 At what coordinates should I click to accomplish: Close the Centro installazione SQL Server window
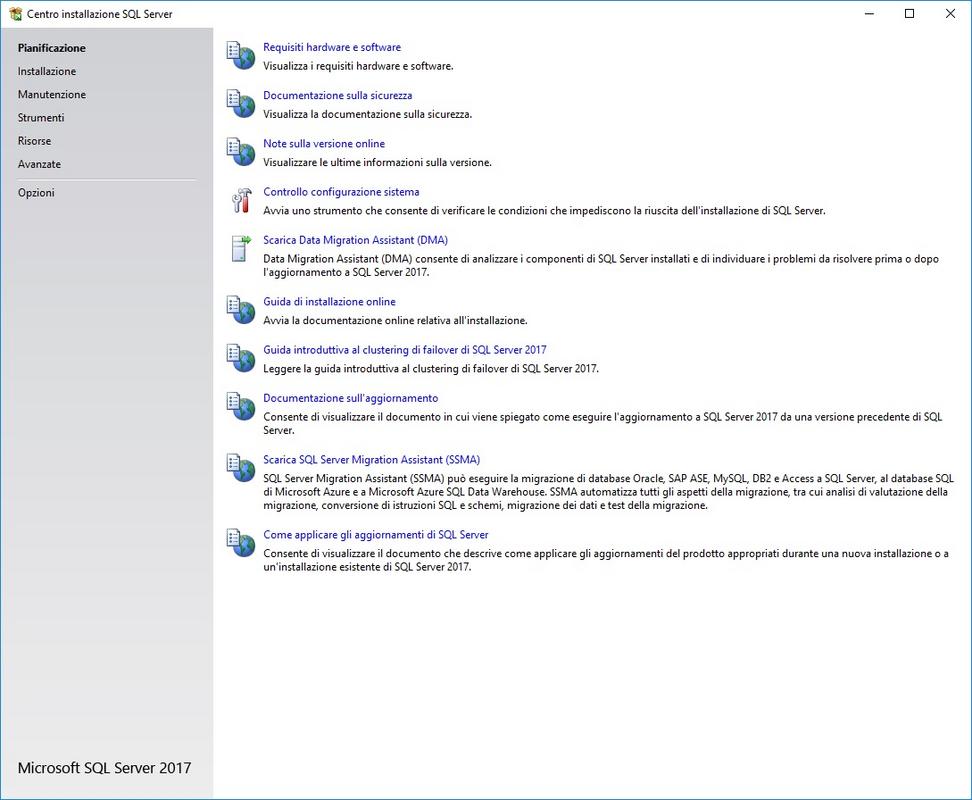pos(950,14)
